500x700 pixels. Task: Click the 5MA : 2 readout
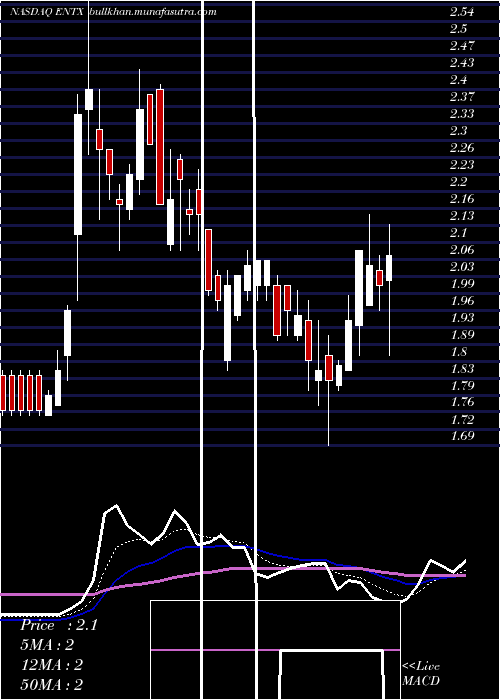click(x=47, y=645)
